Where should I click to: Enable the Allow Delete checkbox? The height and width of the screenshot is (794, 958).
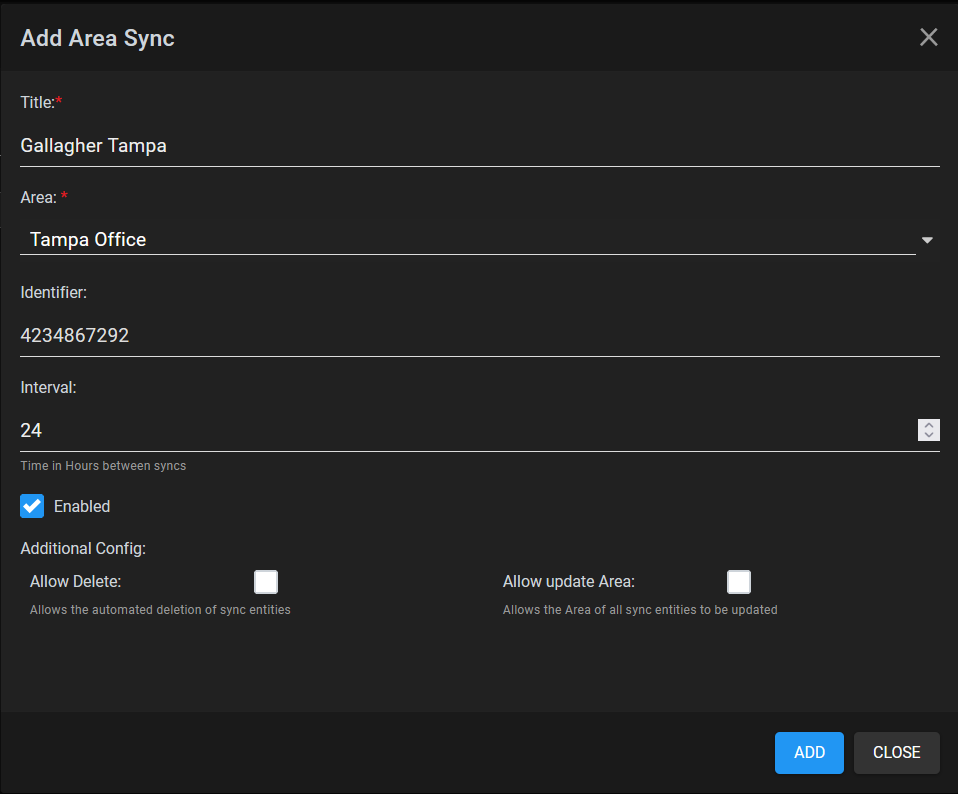coord(266,582)
